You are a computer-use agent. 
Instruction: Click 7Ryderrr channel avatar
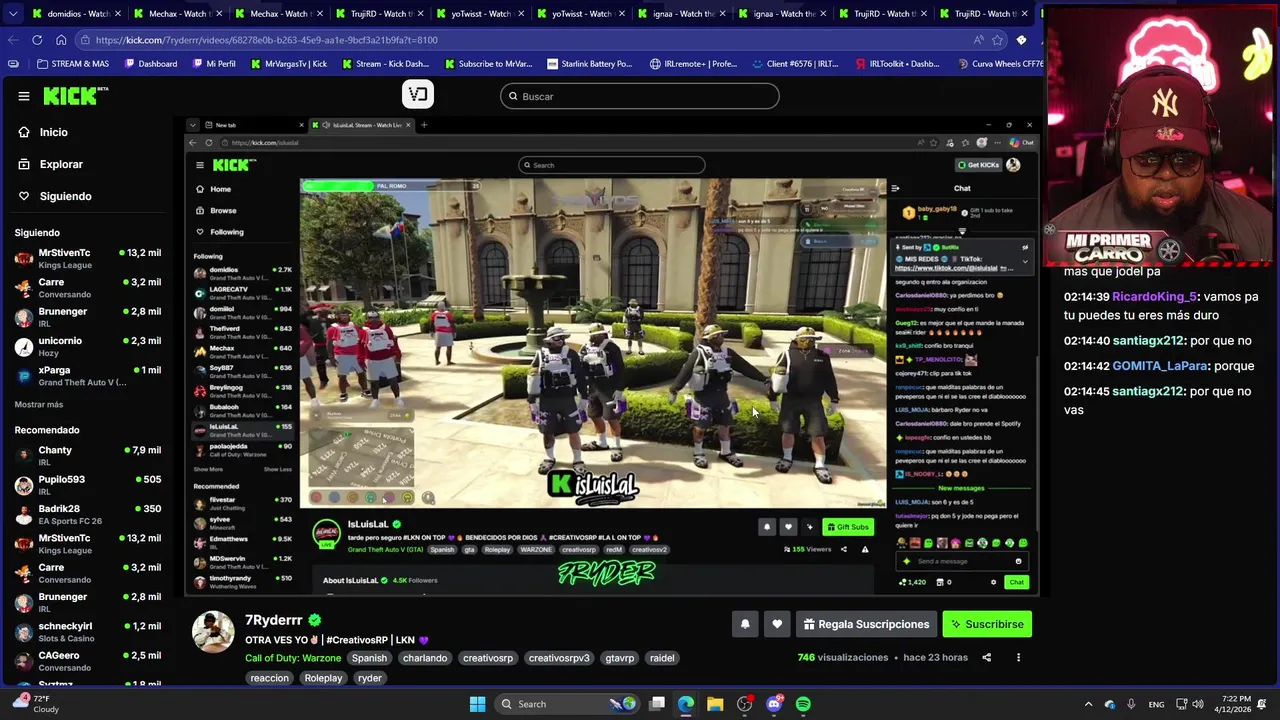pos(213,631)
